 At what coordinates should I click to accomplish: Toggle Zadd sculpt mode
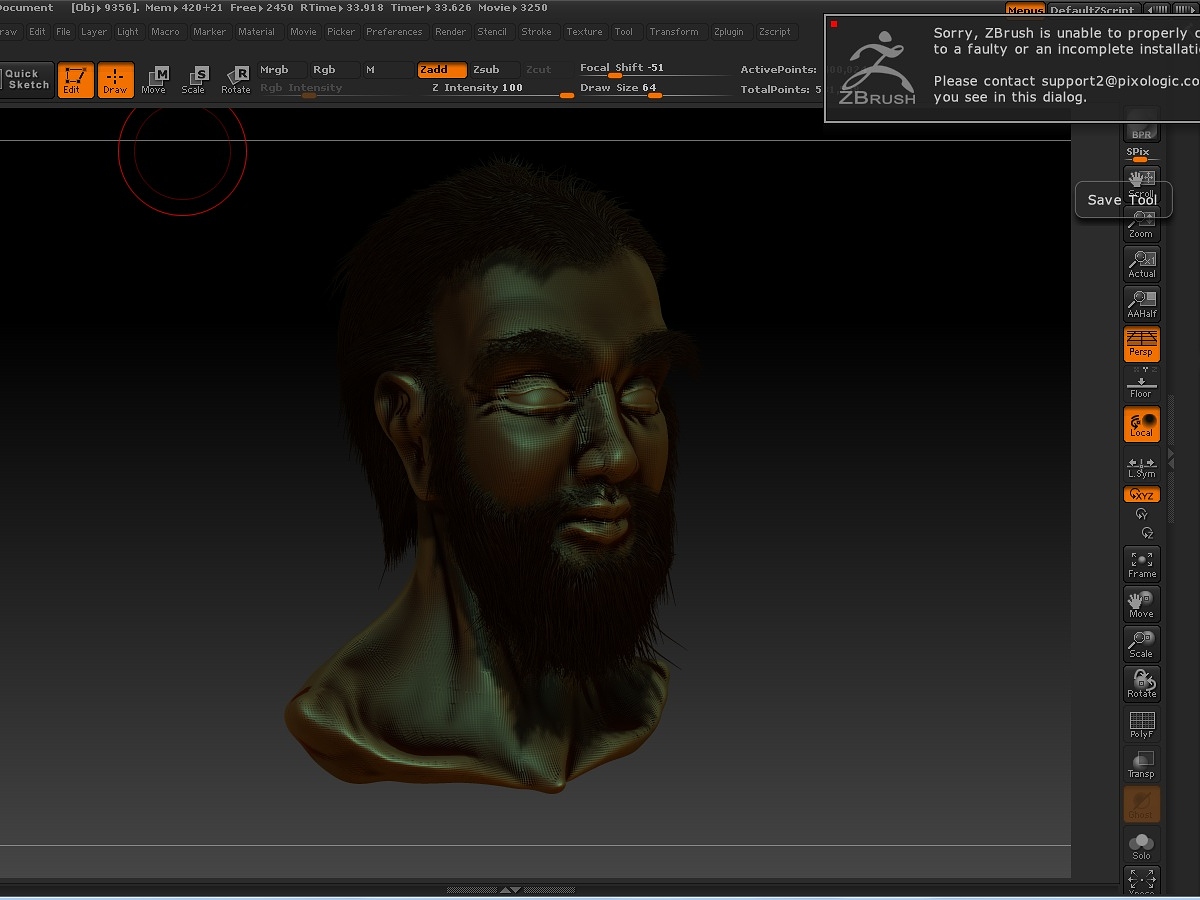pos(442,70)
